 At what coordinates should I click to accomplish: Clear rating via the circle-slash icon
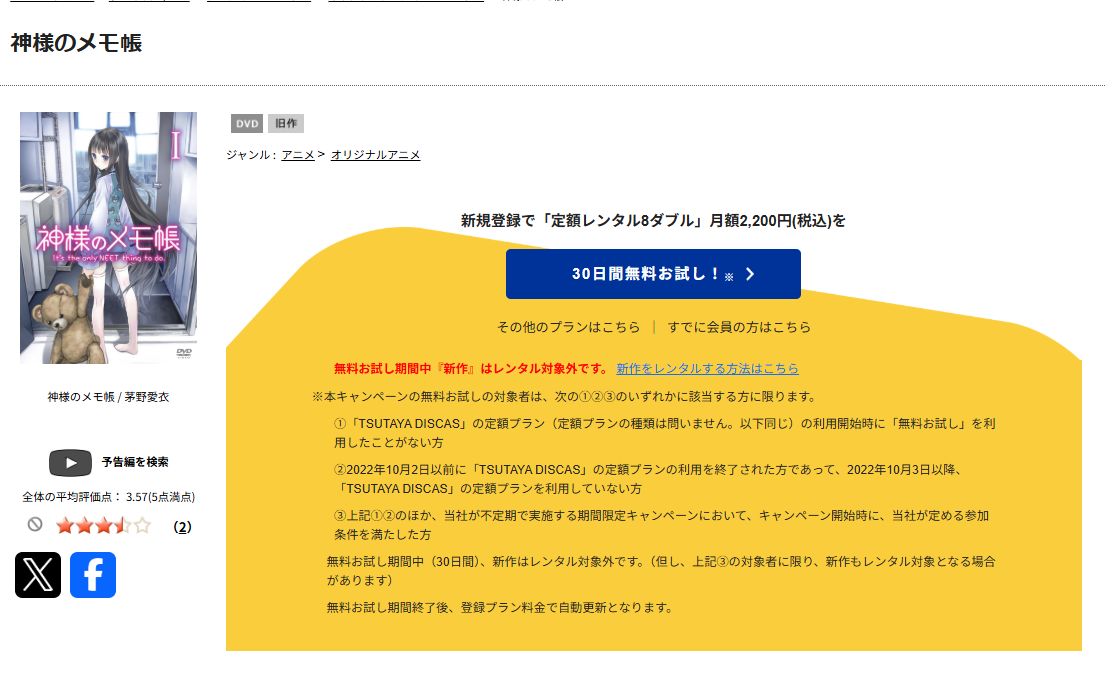click(35, 524)
